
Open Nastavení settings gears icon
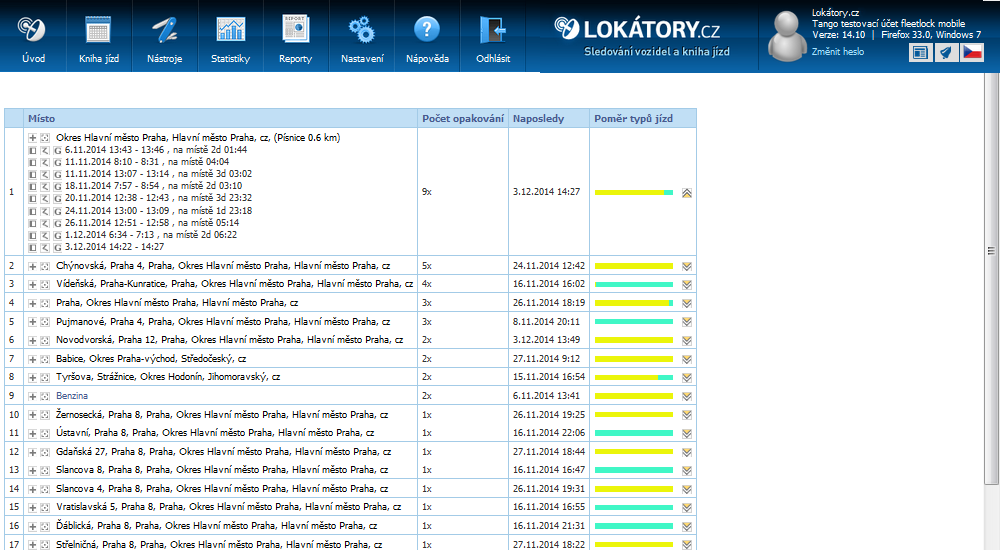[x=361, y=37]
